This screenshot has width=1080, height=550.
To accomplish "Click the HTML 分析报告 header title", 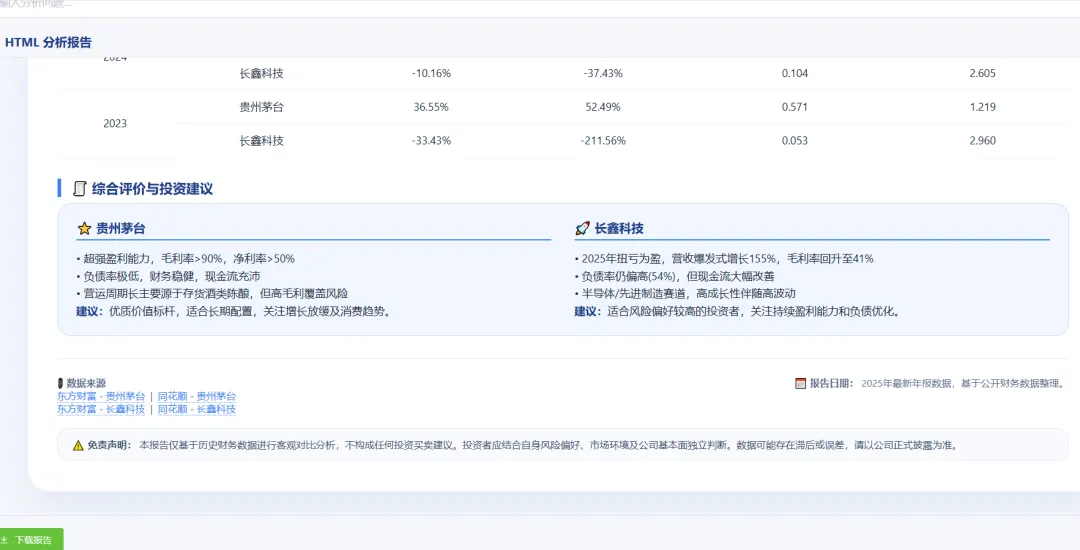I will pos(48,42).
